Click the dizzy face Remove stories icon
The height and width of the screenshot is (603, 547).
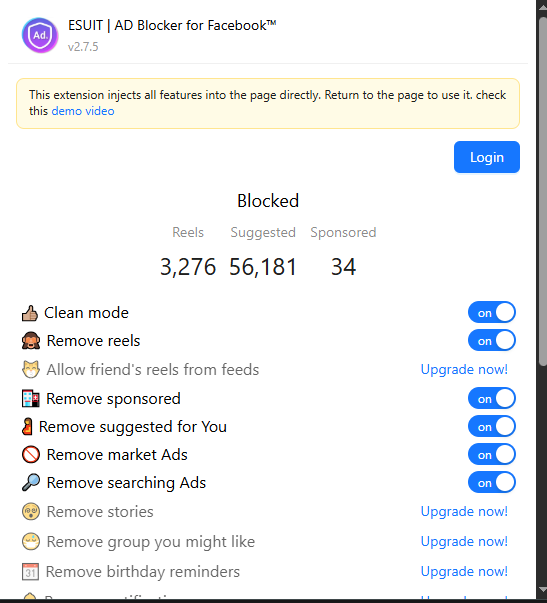click(31, 512)
